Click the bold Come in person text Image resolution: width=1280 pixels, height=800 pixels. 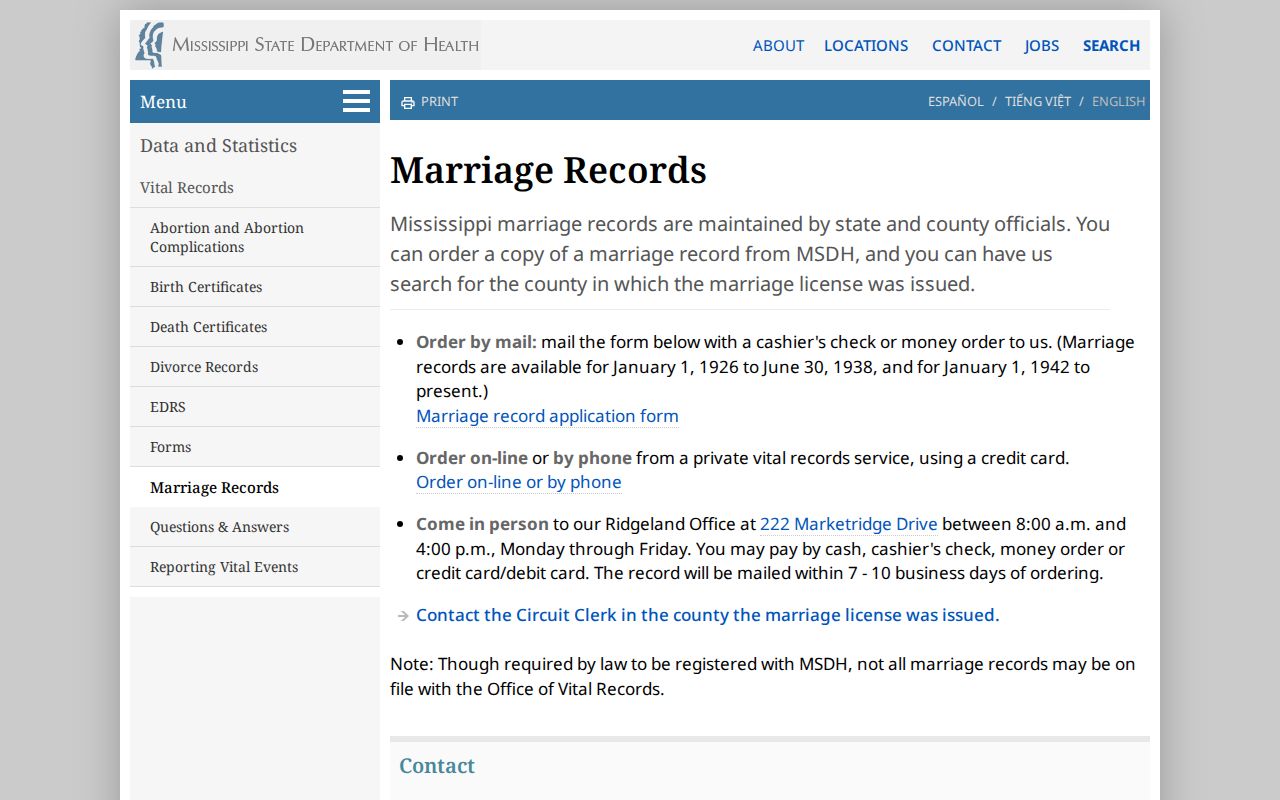tap(482, 524)
